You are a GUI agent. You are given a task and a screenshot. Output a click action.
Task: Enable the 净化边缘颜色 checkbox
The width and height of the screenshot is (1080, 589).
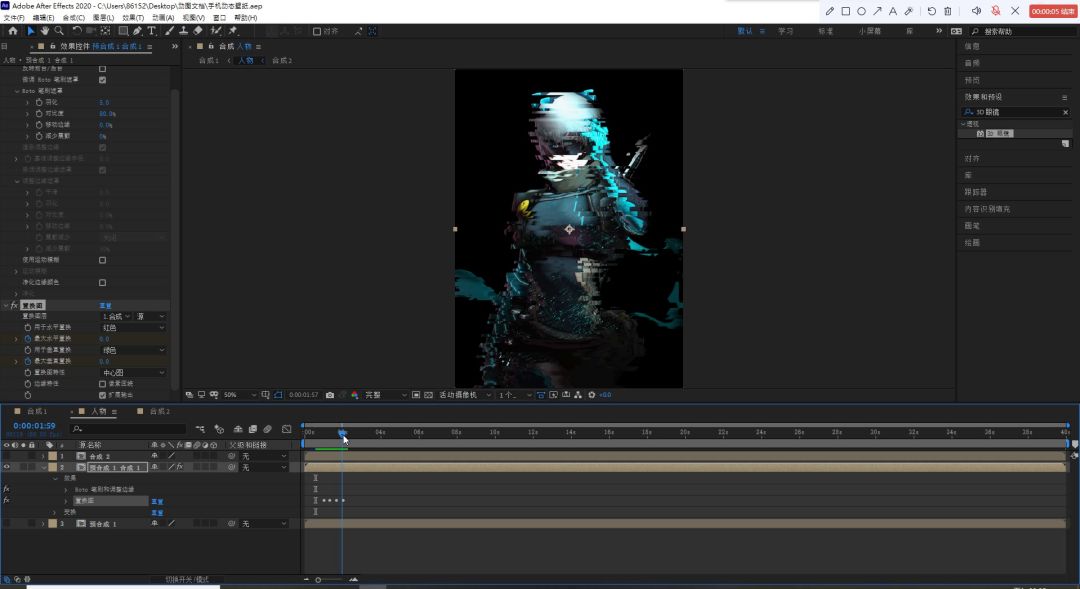tap(103, 282)
